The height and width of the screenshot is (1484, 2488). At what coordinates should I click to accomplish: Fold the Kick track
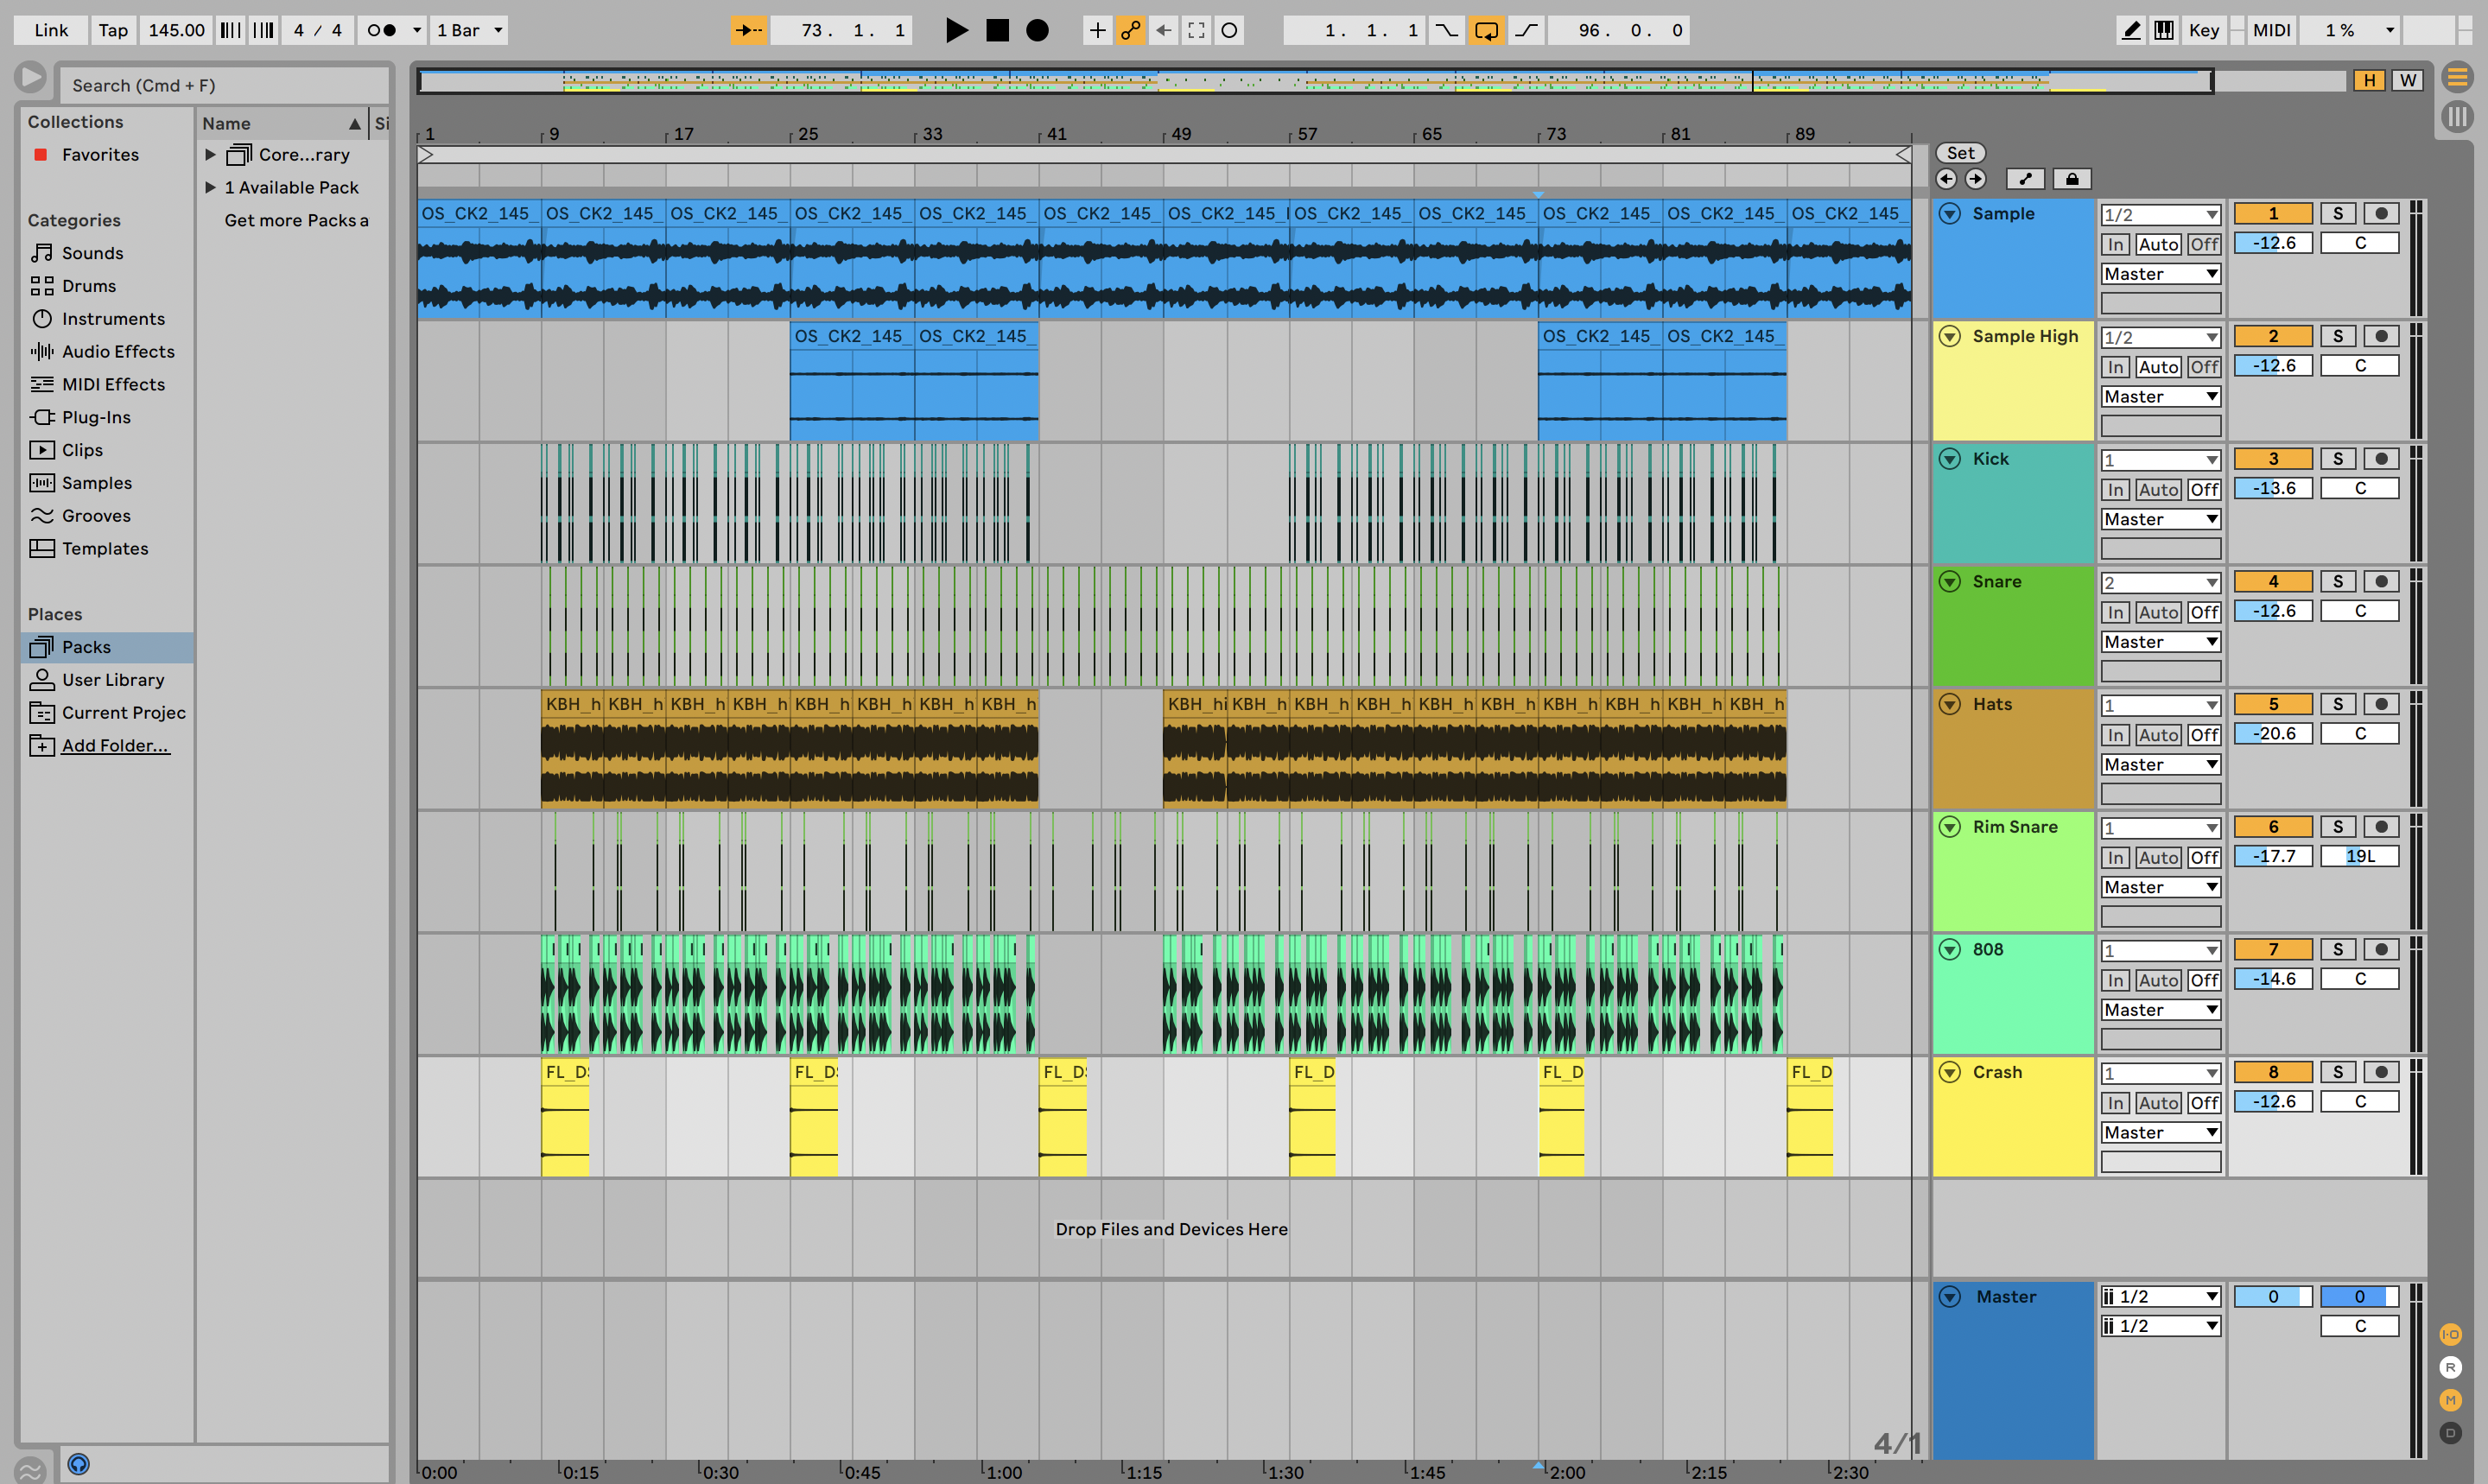click(1950, 459)
